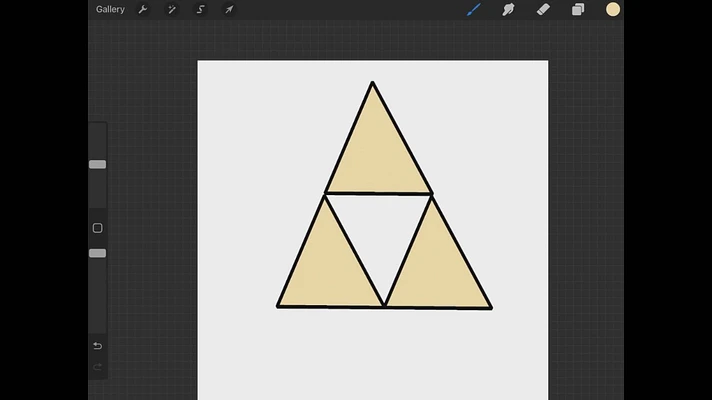This screenshot has width=712, height=400.
Task: Open the active color swatch picker
Action: click(613, 10)
